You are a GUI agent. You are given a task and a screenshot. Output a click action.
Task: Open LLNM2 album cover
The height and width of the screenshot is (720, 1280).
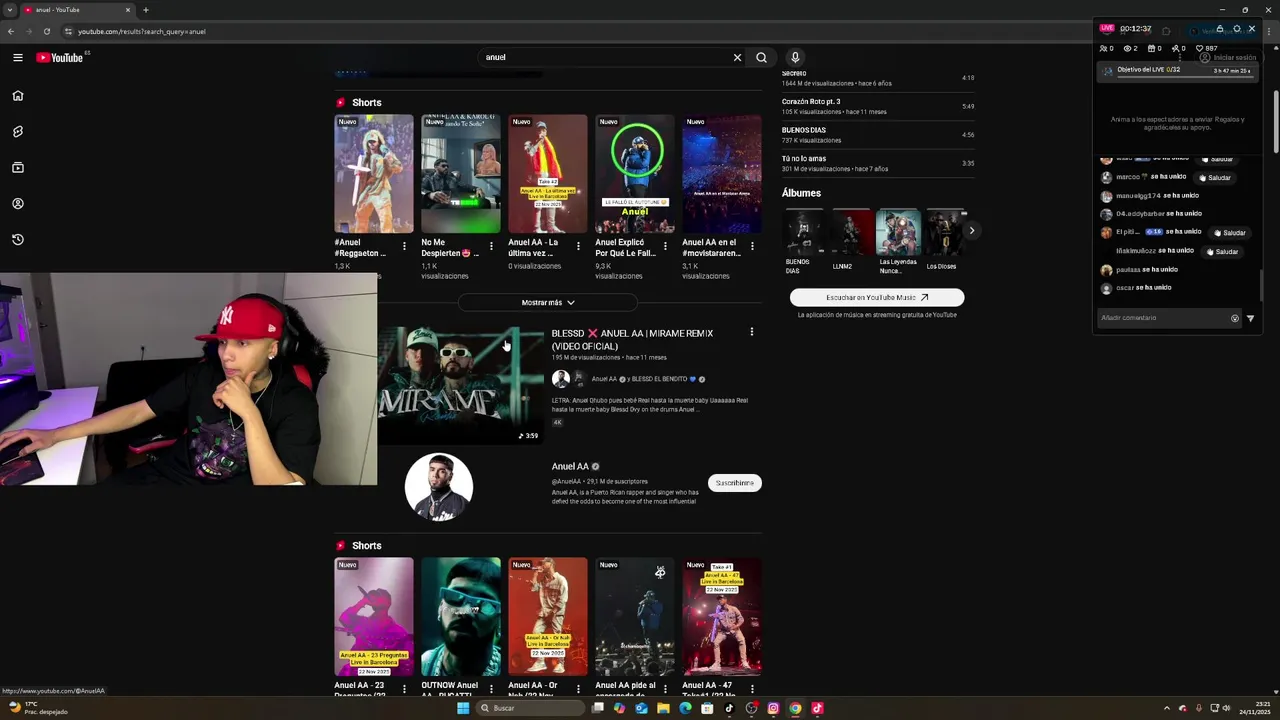(x=851, y=233)
